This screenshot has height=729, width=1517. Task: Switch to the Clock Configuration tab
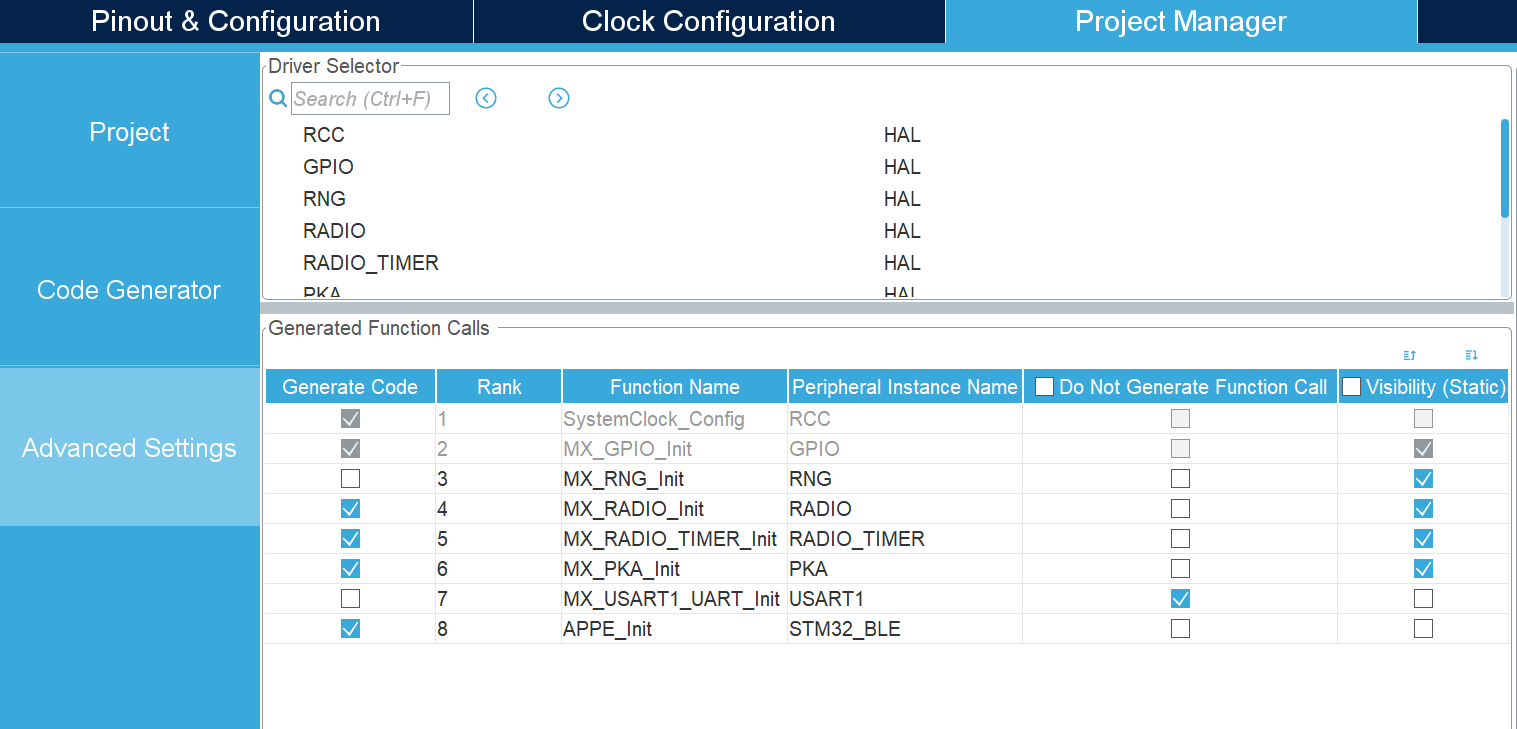(708, 21)
